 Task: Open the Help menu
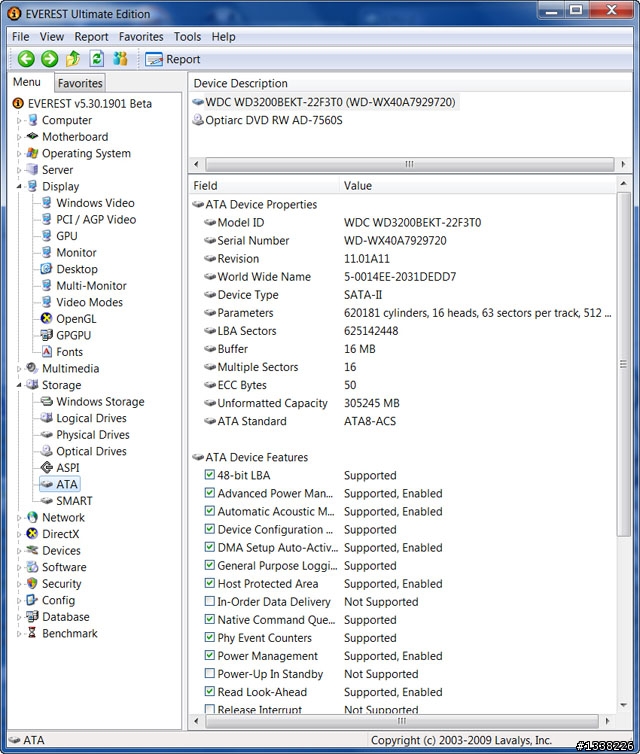click(x=224, y=37)
